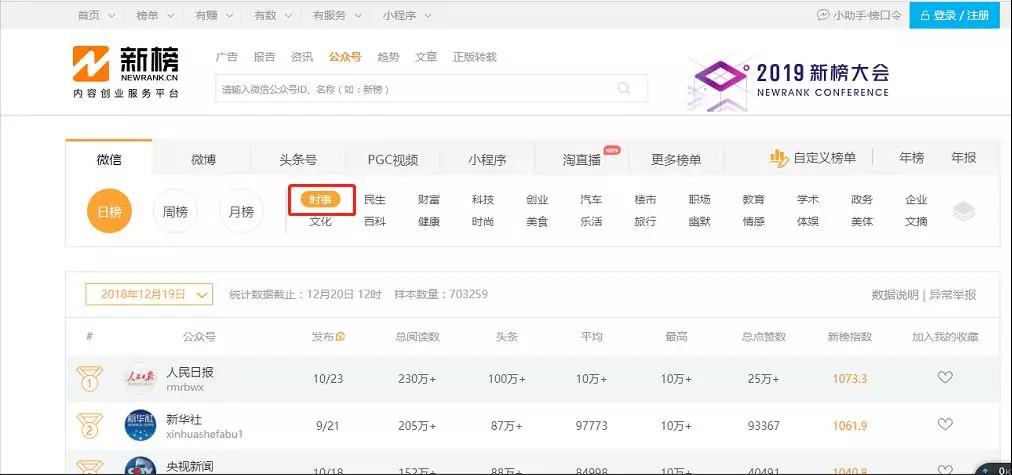Image resolution: width=1012 pixels, height=475 pixels.
Task: Click the 报告 search category
Action: point(265,57)
